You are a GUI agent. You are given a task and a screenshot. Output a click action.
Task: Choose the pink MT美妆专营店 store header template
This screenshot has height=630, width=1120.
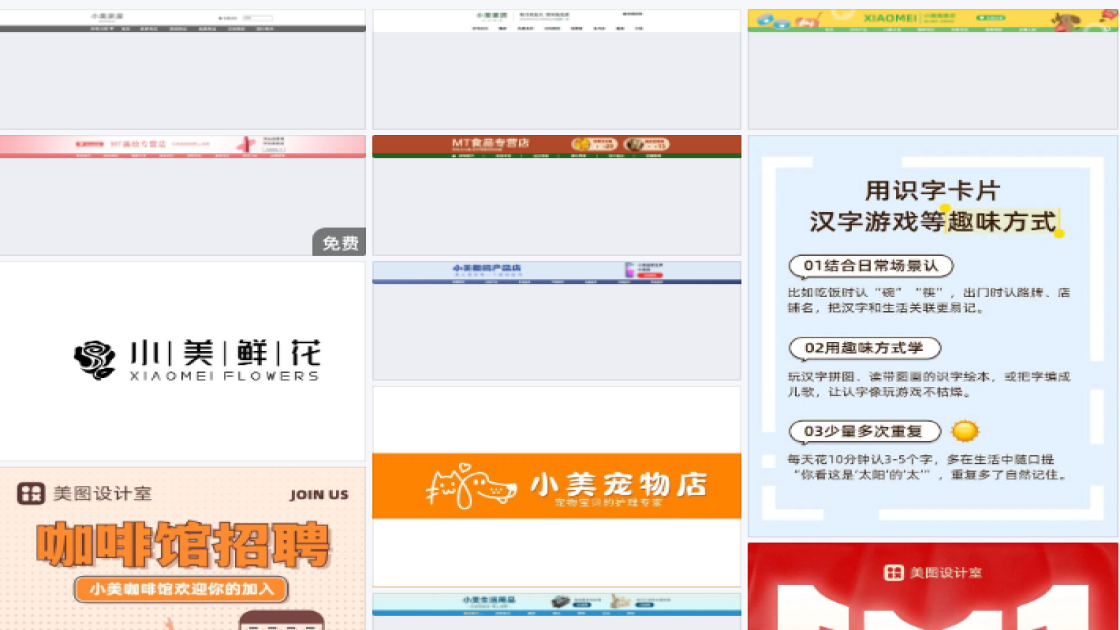click(182, 195)
